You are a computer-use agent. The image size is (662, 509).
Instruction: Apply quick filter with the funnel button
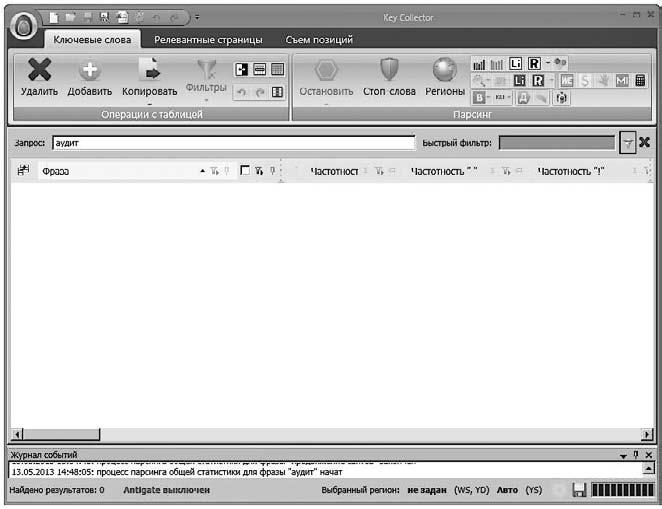coord(627,143)
